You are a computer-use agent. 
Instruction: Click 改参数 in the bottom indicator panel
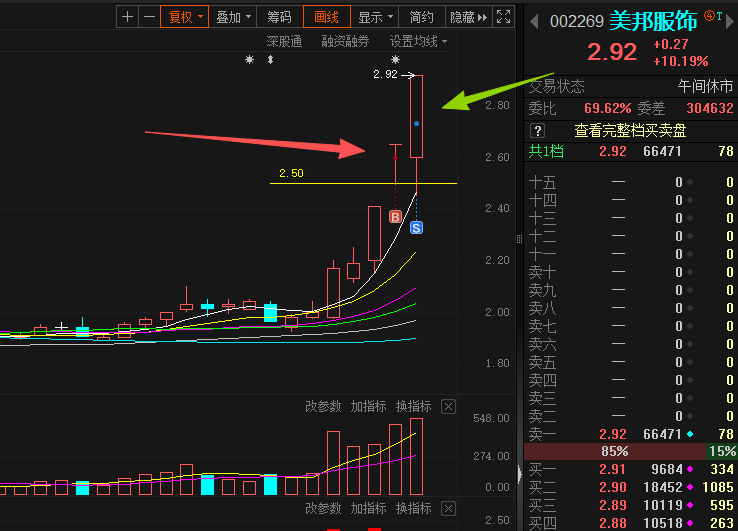(x=323, y=508)
